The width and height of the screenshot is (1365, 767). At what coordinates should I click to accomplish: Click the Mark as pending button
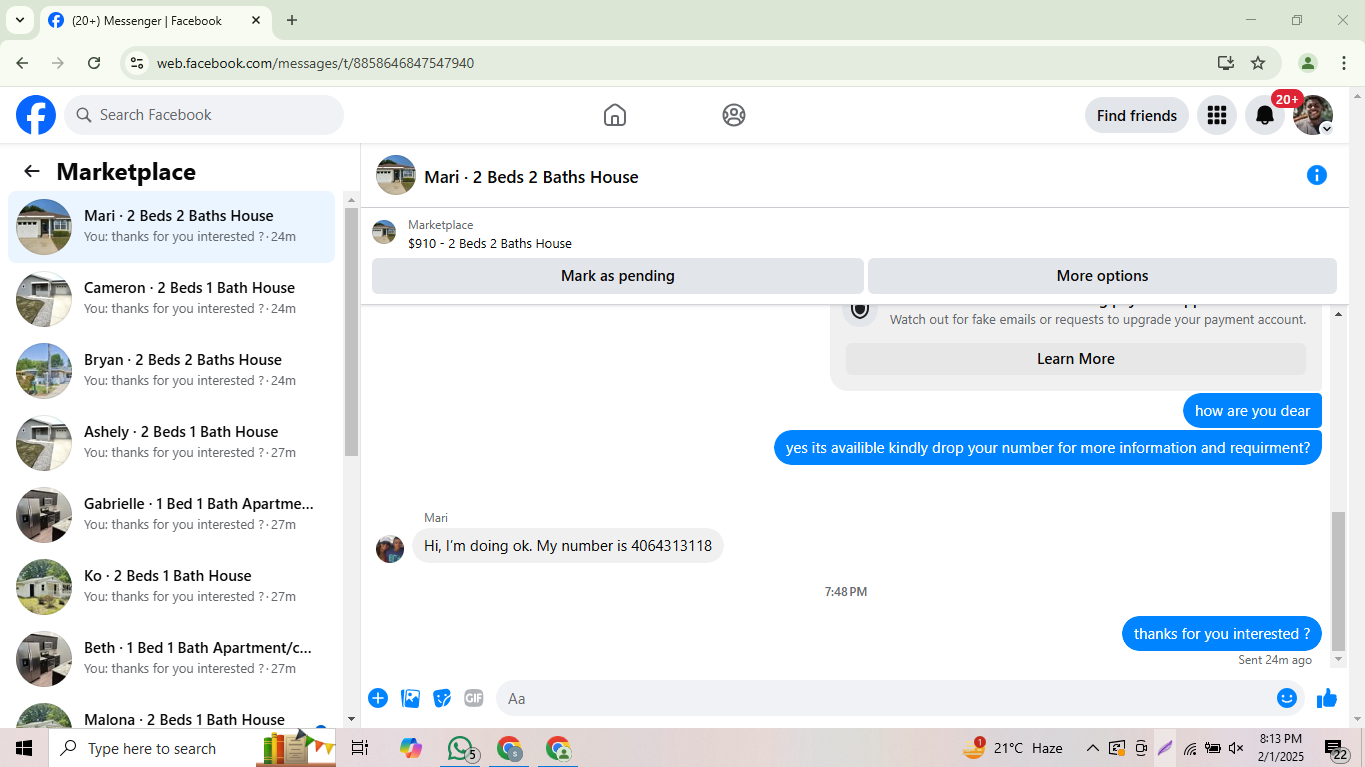(618, 276)
